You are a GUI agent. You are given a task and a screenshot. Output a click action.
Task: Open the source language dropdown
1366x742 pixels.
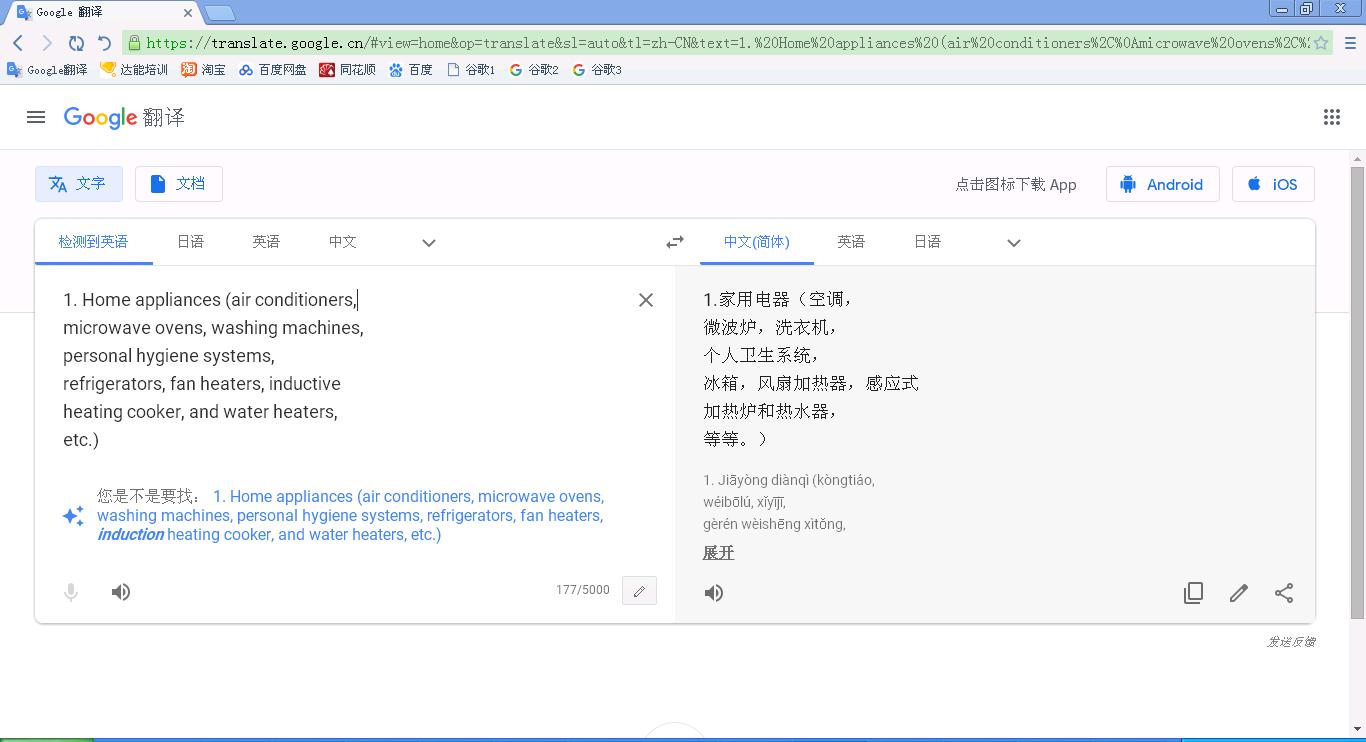pos(428,242)
